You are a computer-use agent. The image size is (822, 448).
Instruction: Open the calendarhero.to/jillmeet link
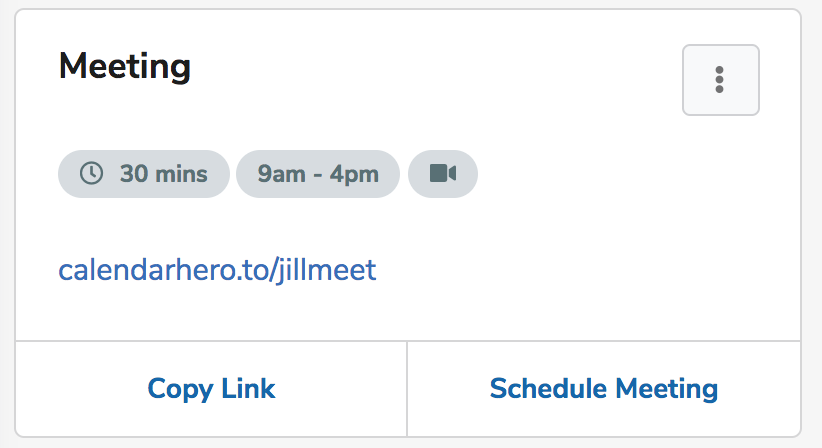pyautogui.click(x=217, y=270)
